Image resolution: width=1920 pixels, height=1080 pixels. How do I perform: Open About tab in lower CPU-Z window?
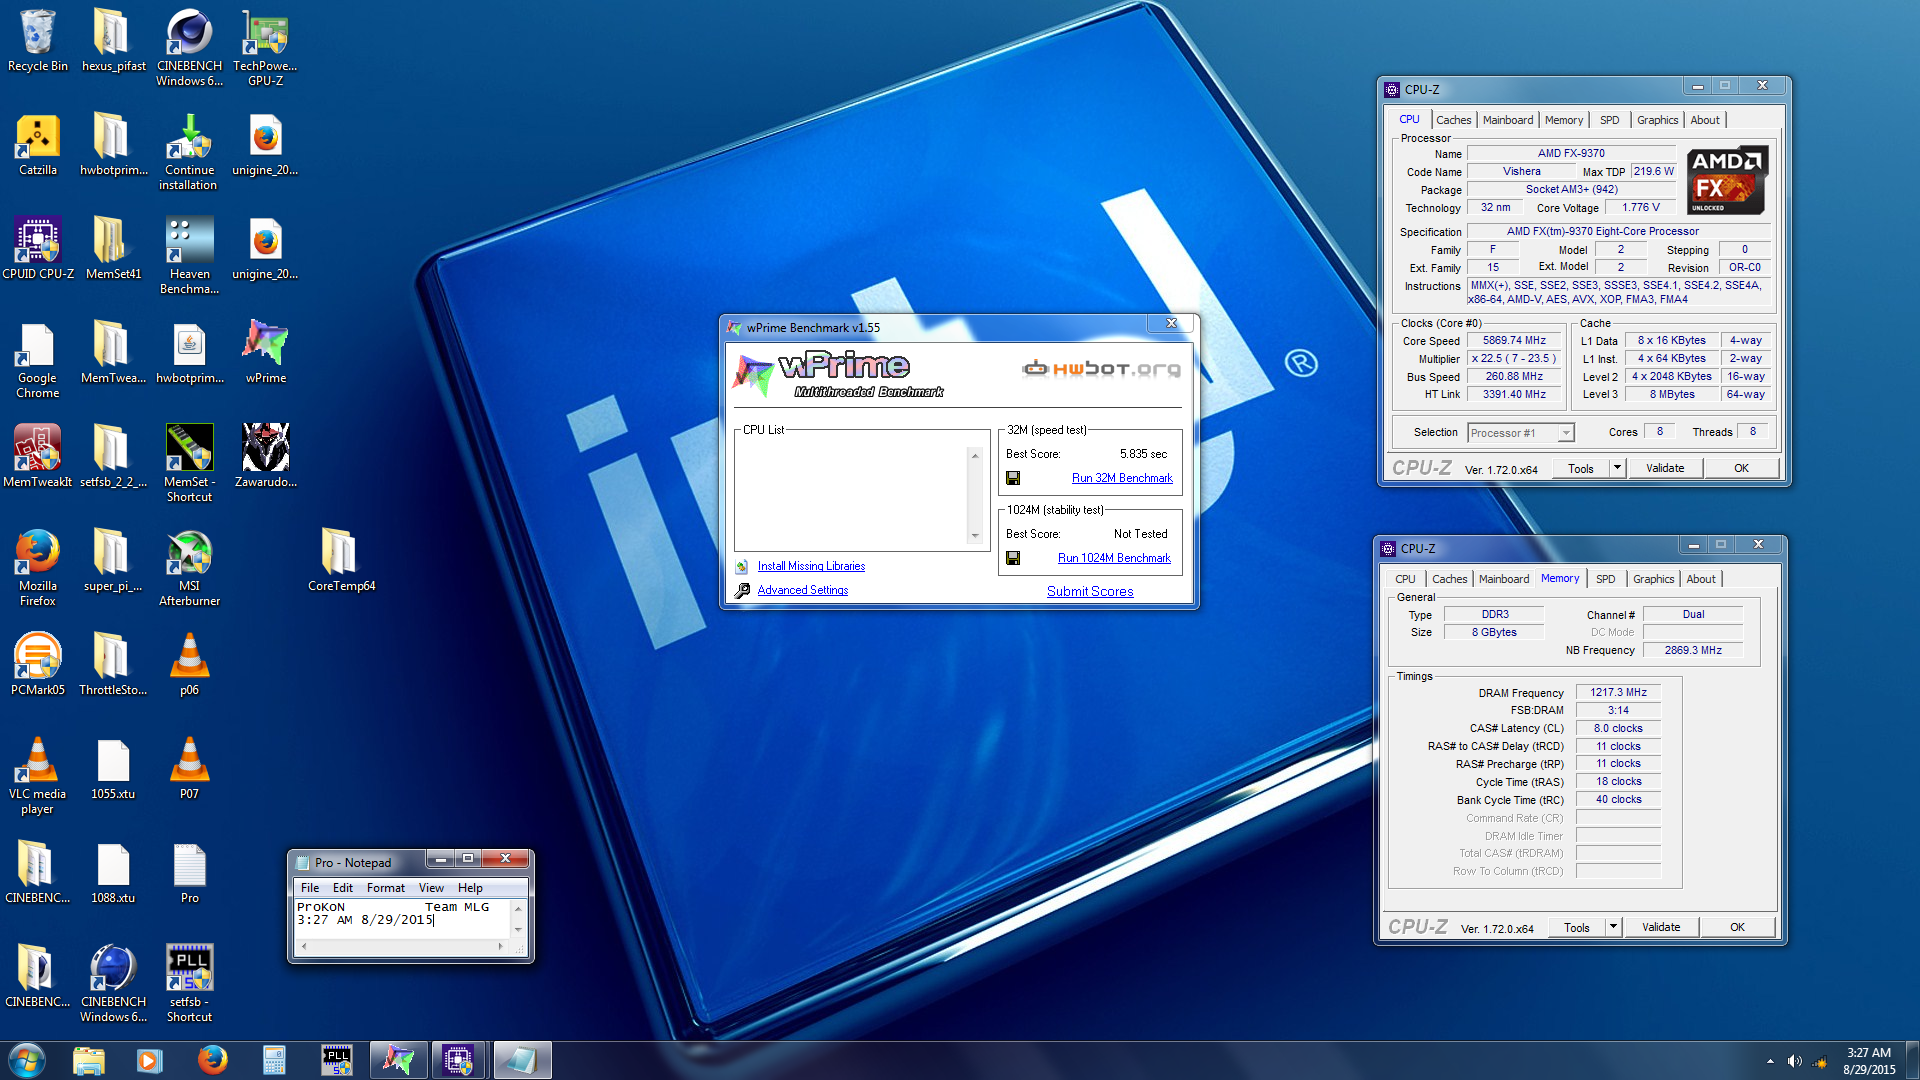coord(1701,579)
